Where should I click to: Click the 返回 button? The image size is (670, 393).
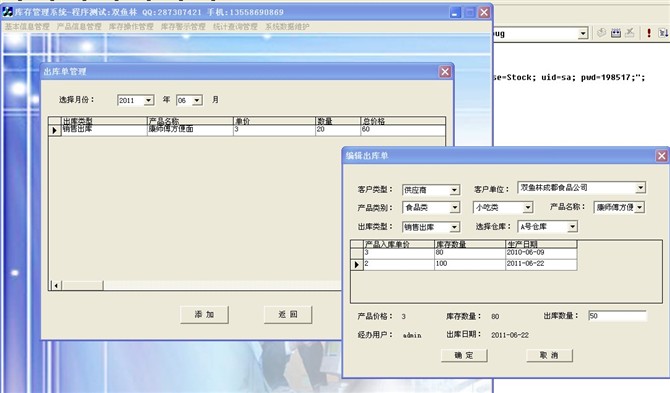coord(288,314)
